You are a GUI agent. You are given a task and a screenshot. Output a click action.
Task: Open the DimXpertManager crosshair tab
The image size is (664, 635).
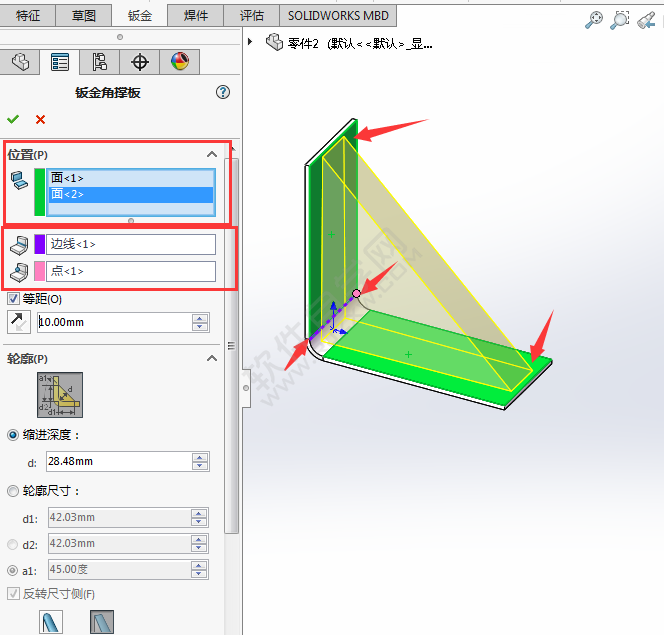pos(139,62)
